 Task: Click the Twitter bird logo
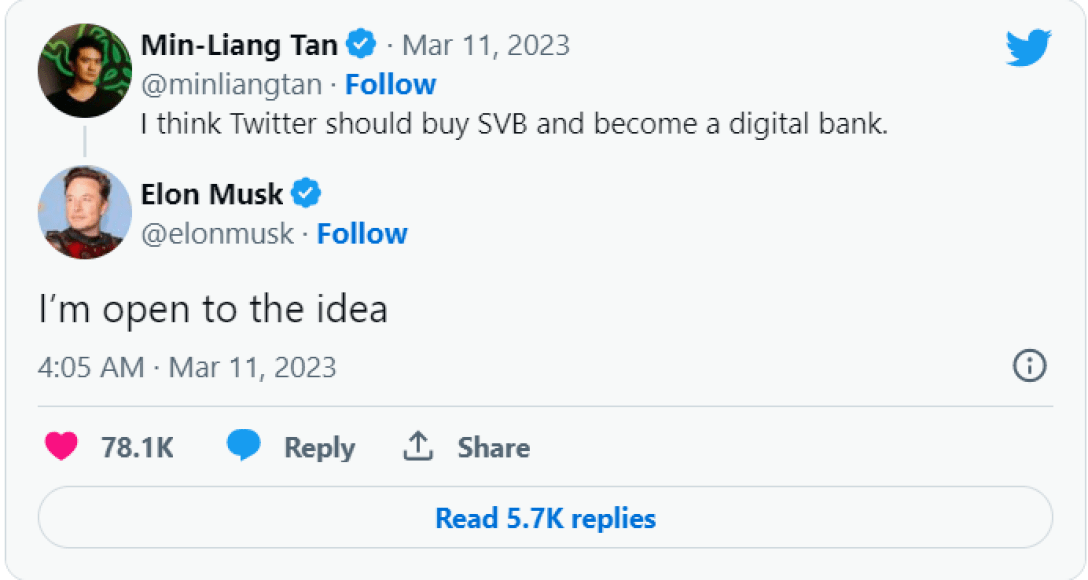[1028, 47]
